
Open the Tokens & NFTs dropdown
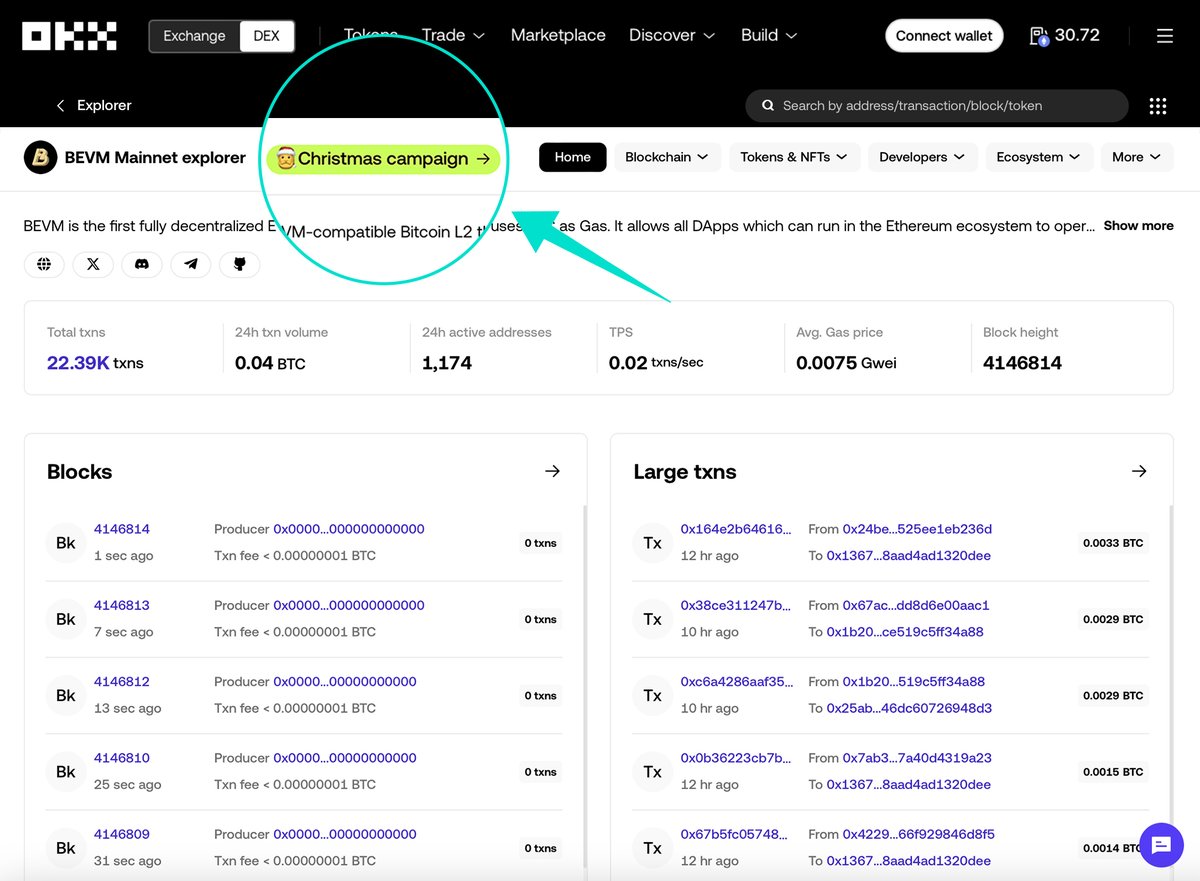[794, 157]
